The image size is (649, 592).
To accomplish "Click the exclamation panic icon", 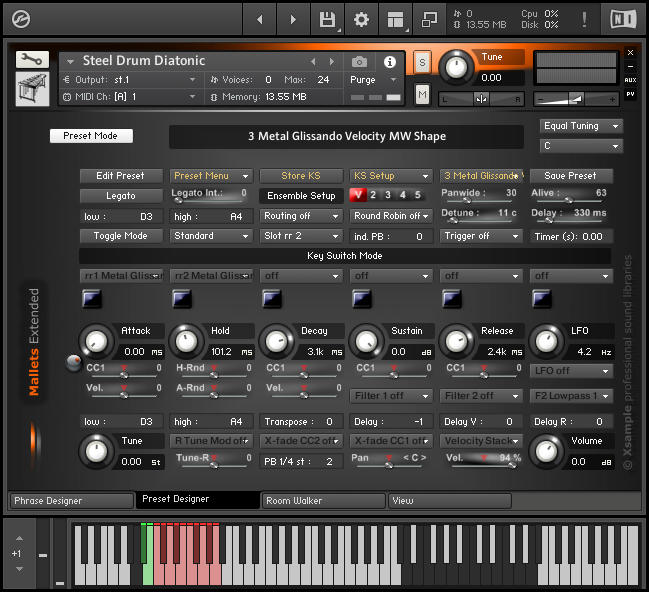I will [x=584, y=19].
